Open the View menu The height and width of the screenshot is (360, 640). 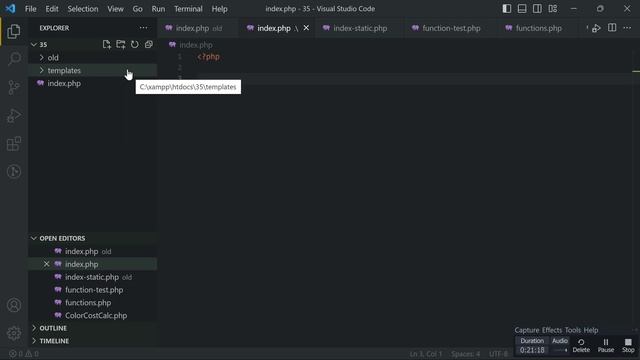[116, 9]
